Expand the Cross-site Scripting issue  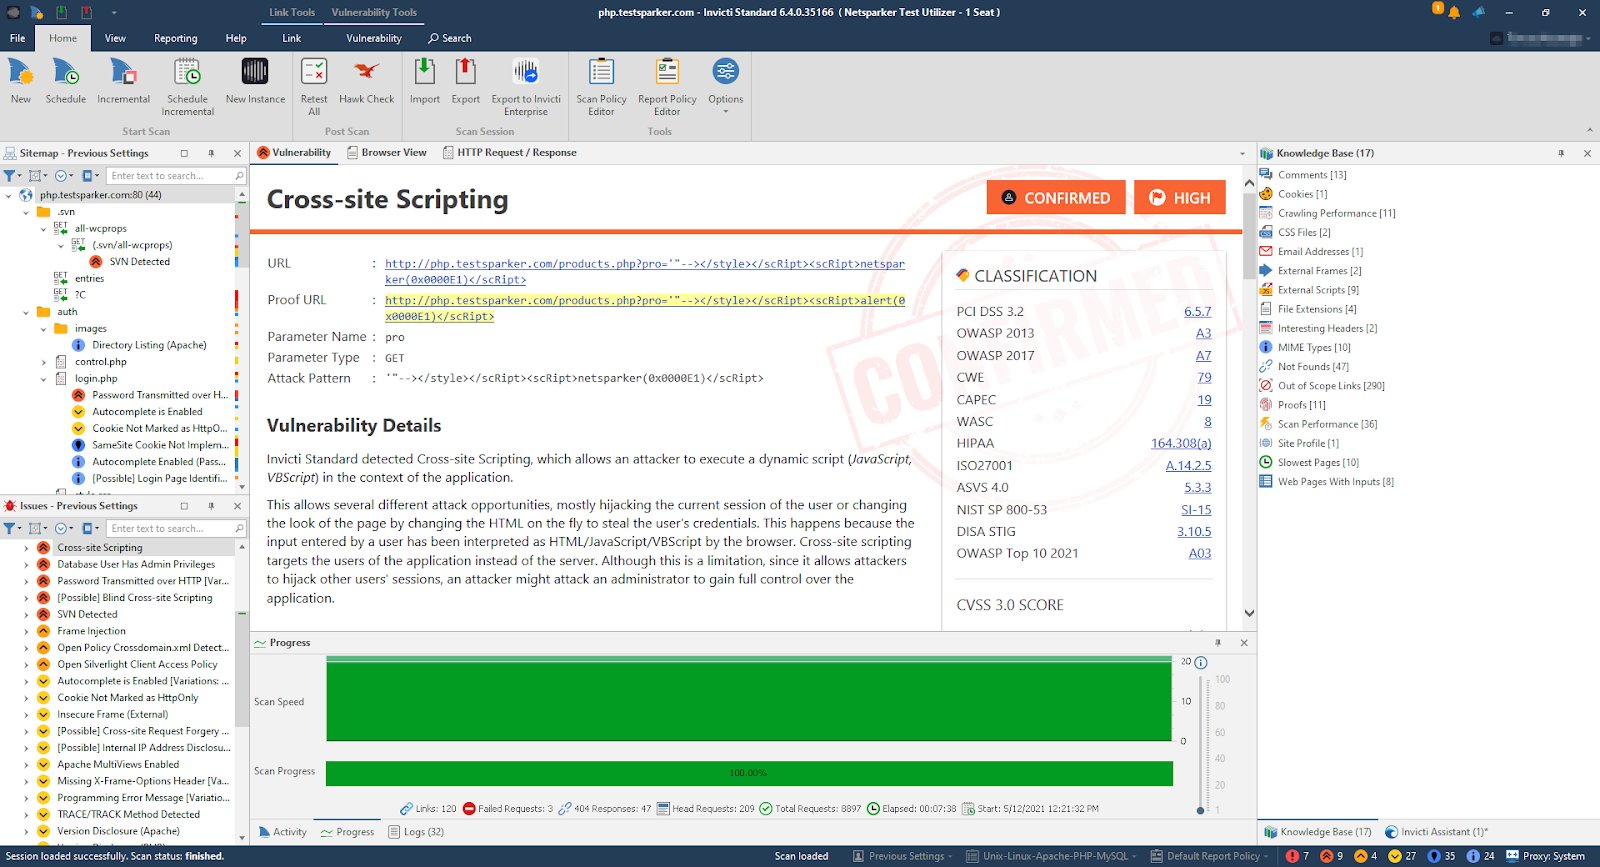click(x=26, y=548)
